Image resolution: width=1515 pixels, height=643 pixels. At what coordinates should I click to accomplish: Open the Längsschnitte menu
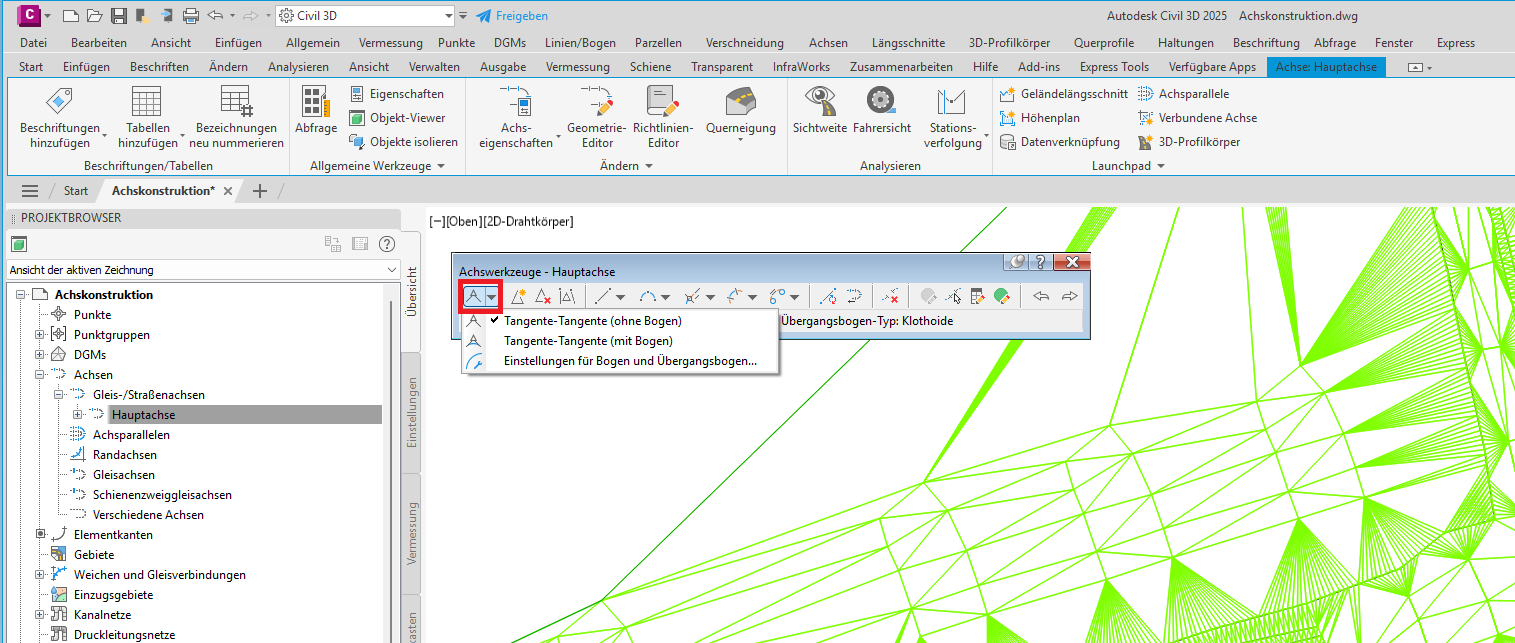(908, 43)
